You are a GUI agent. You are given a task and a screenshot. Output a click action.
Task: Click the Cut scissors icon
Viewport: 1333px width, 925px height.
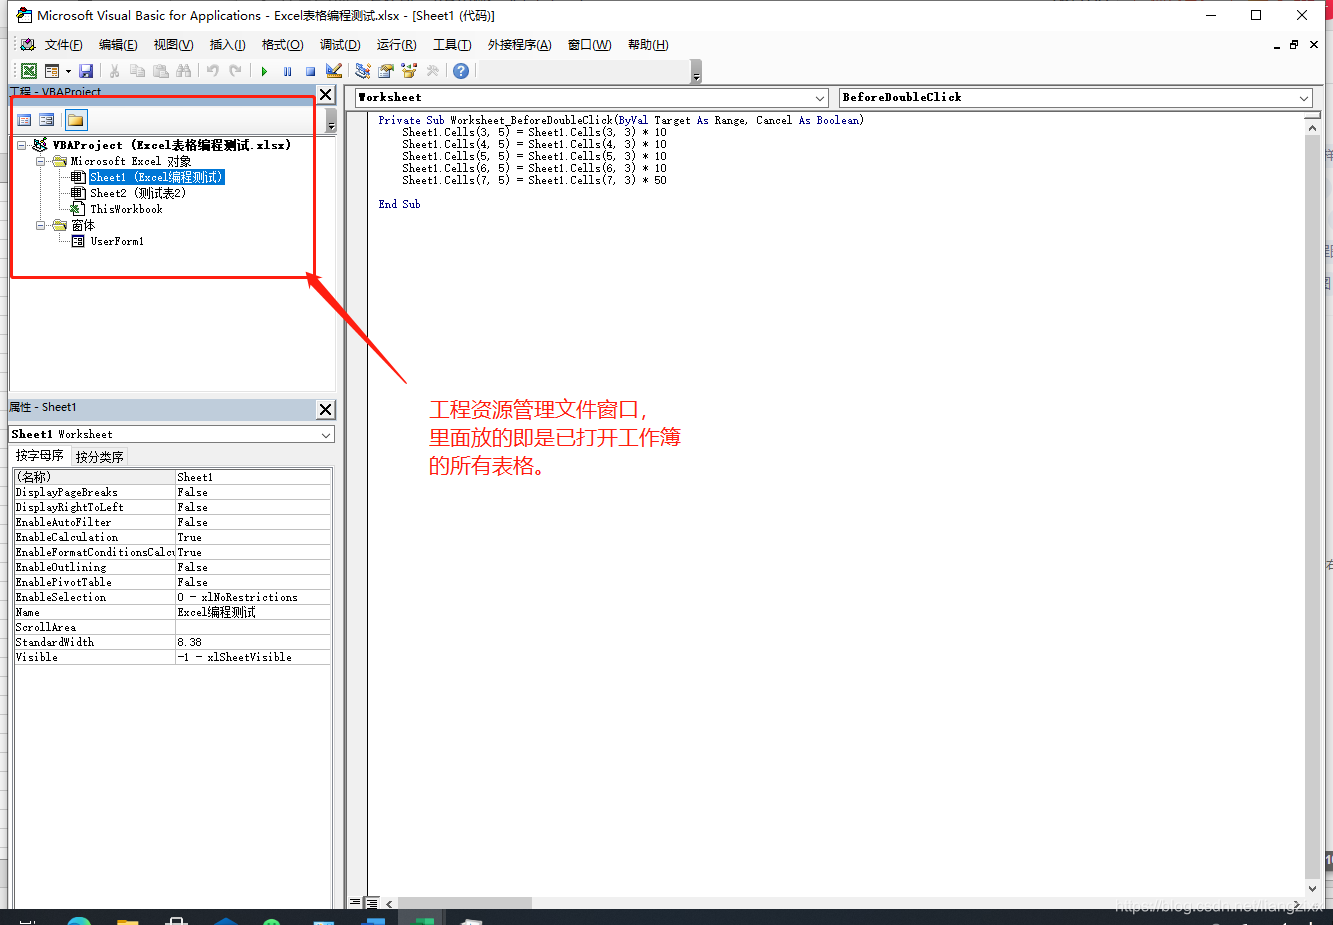point(115,71)
